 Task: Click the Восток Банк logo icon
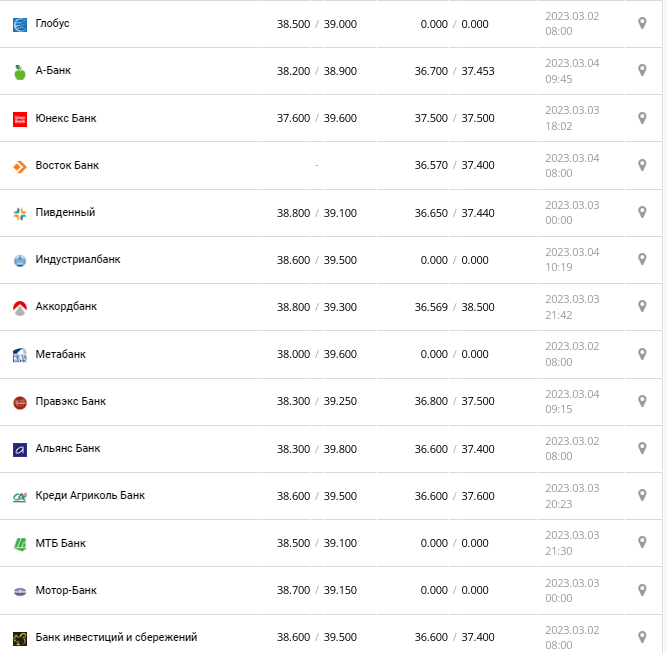coord(20,166)
